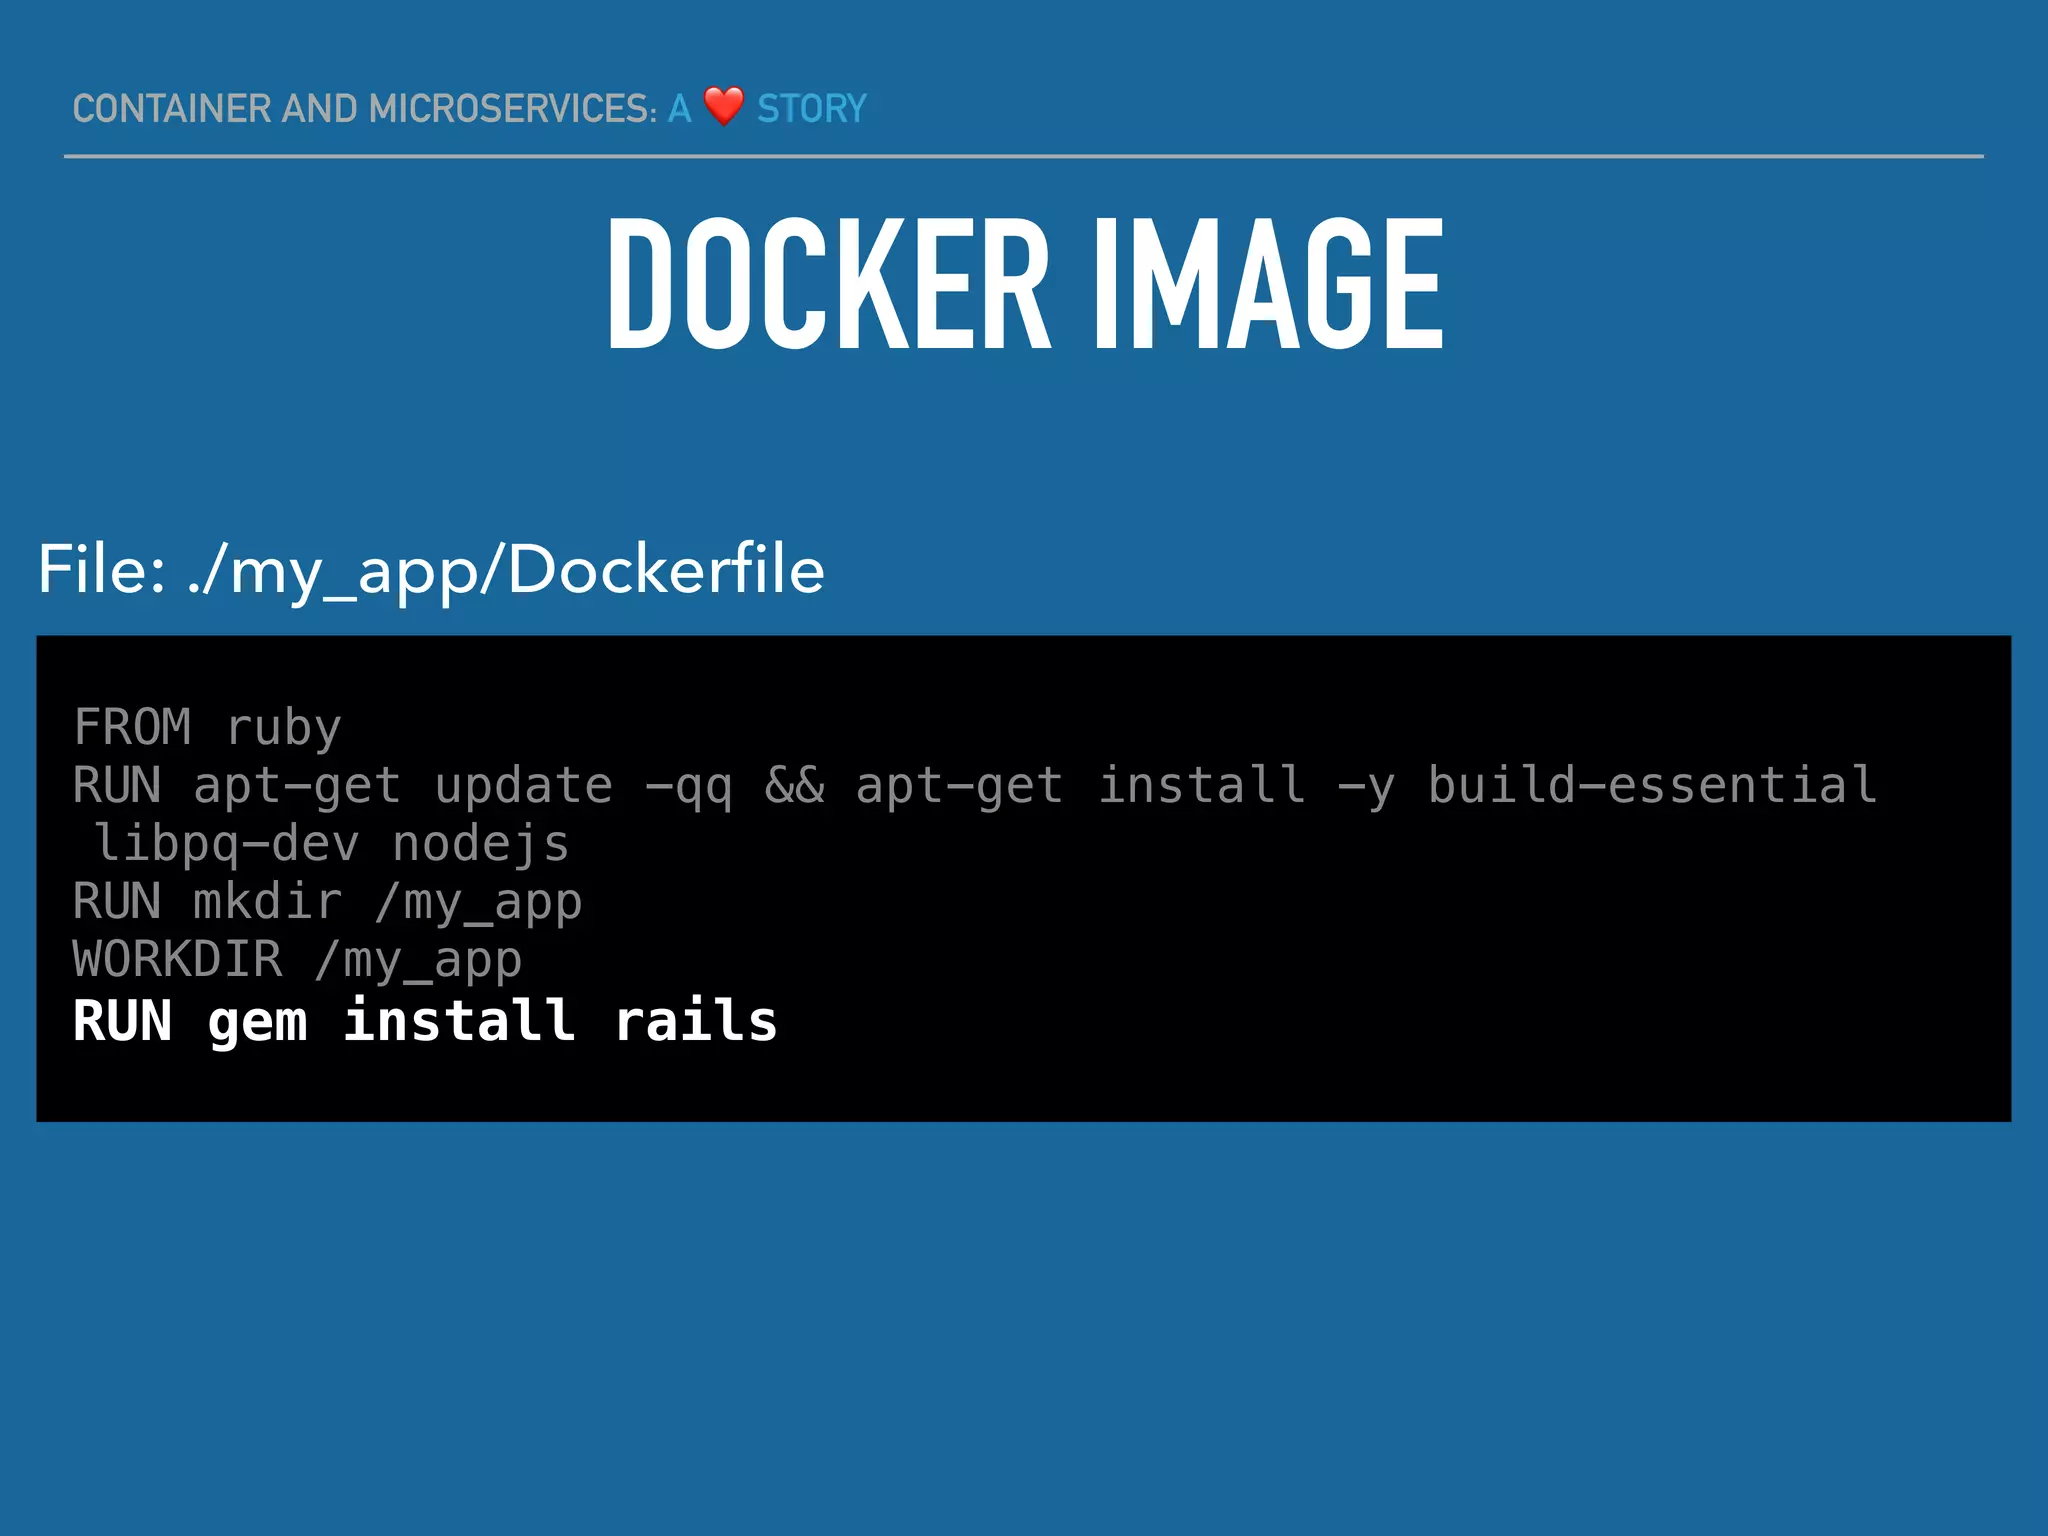Click 'File: ./my_app/Dockerfile' label
The height and width of the screenshot is (1536, 2048).
click(x=431, y=571)
